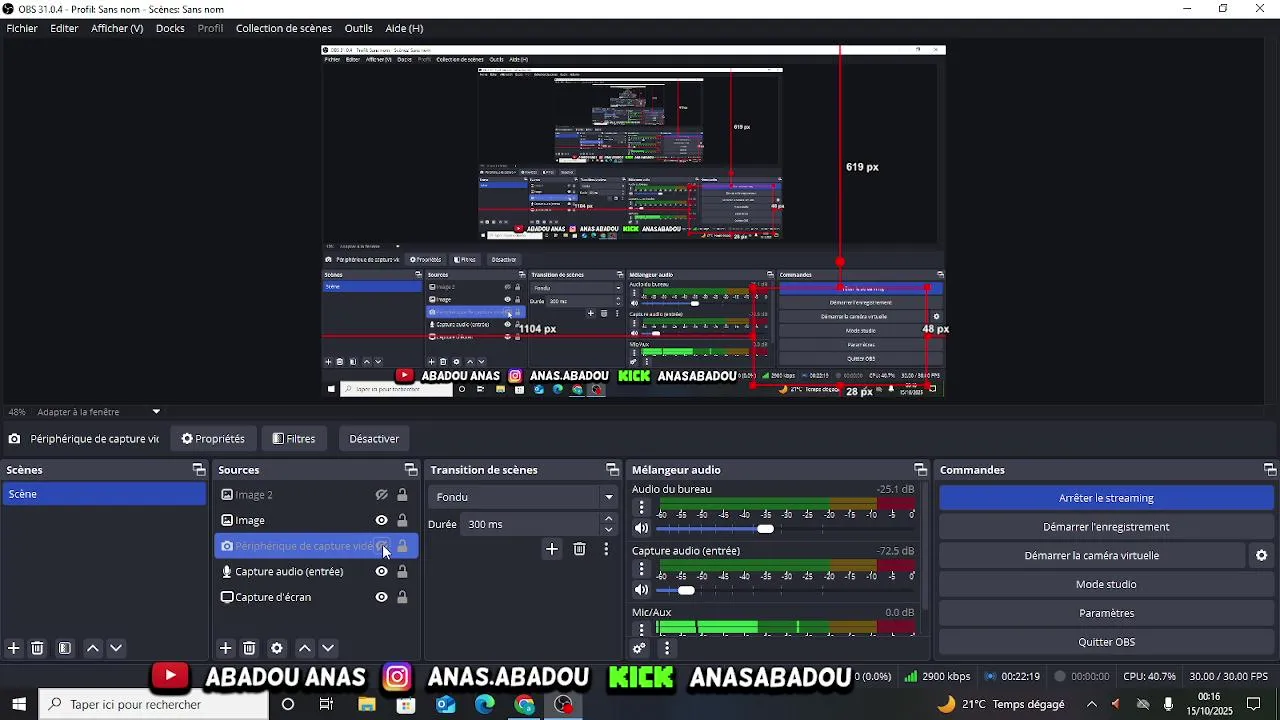Open source properties gear in Sources panel
The image size is (1280, 720).
click(x=277, y=648)
